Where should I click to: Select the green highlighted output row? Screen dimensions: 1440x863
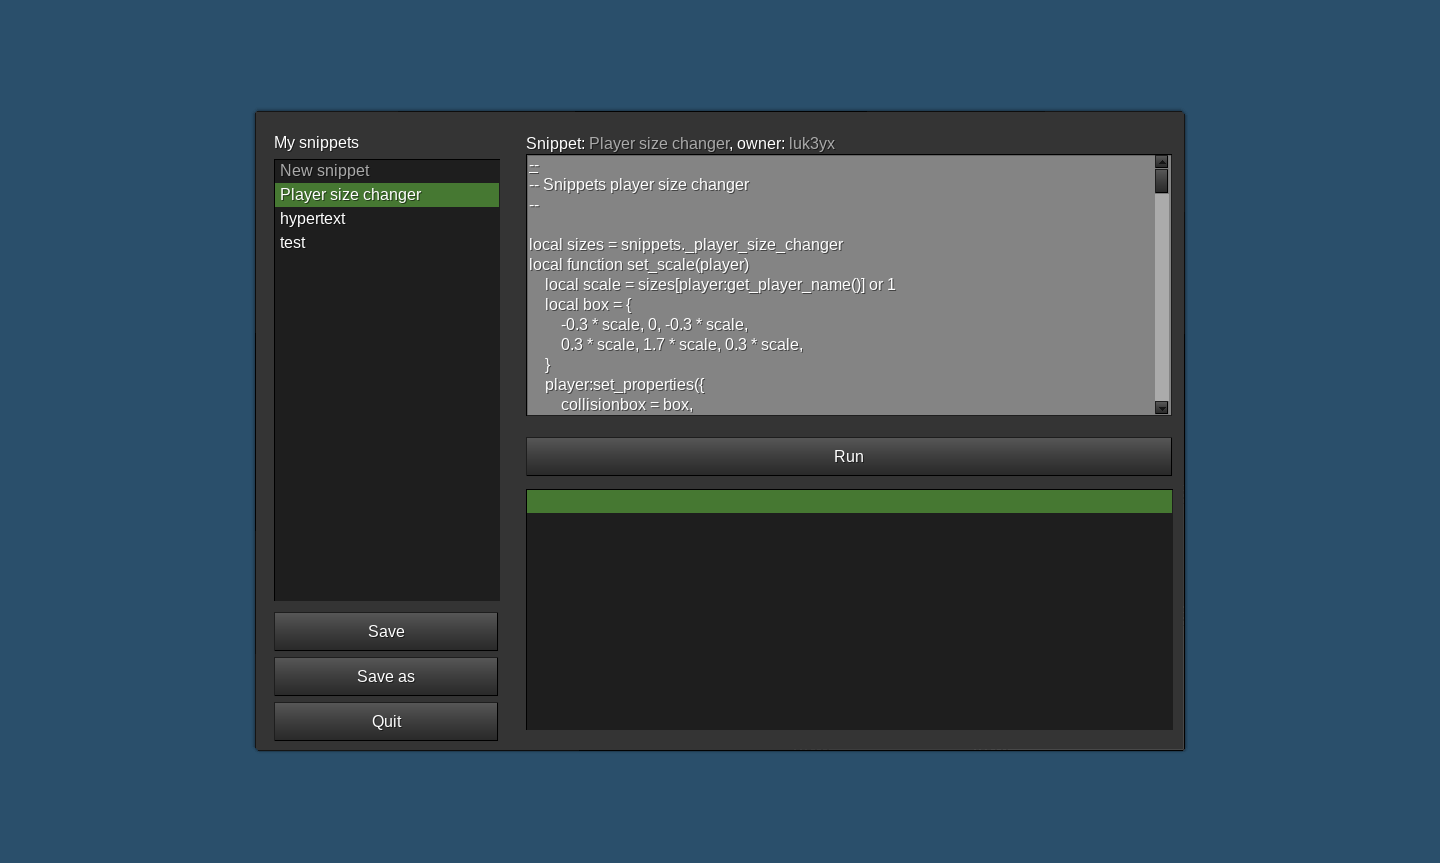(848, 502)
